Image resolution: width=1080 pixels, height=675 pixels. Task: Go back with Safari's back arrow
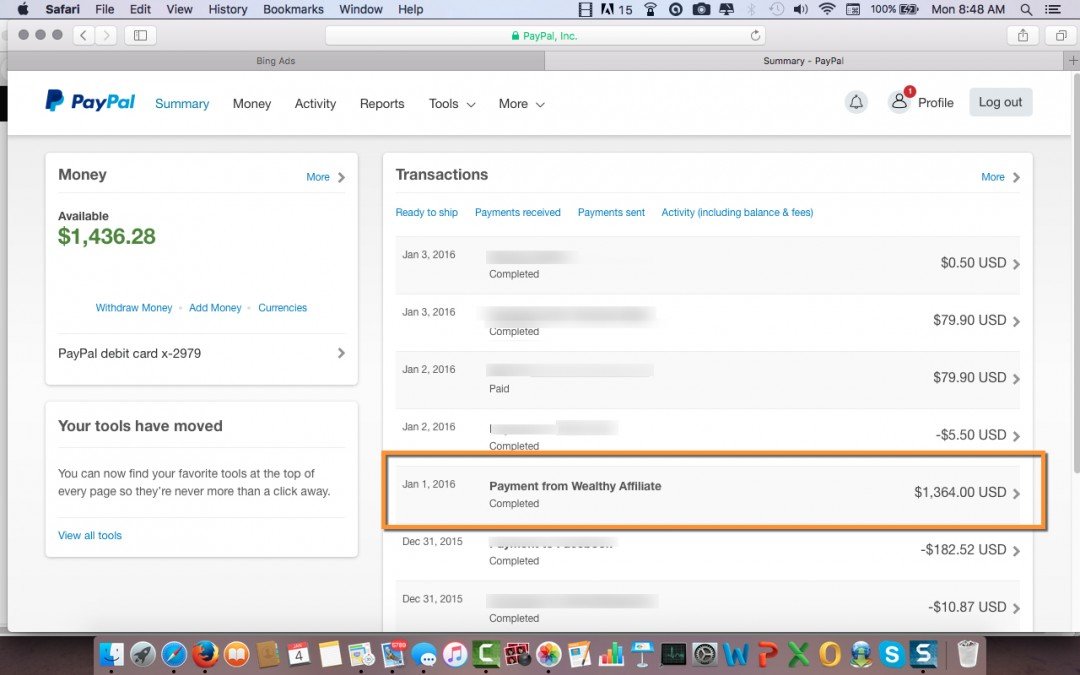(x=83, y=35)
